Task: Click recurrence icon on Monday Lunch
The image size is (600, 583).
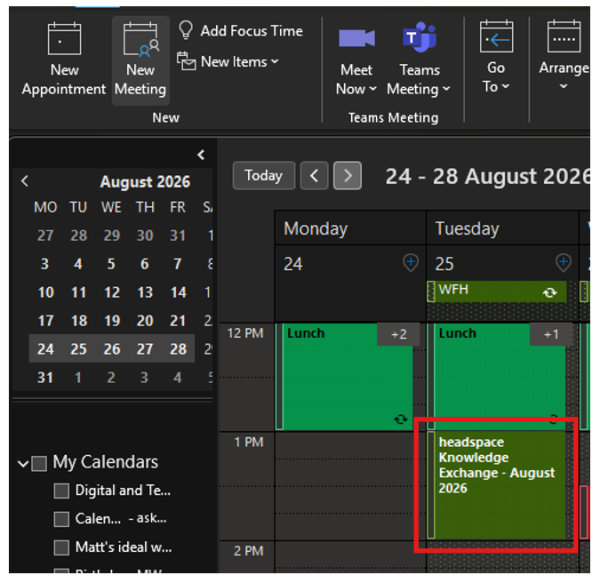Action: (401, 419)
